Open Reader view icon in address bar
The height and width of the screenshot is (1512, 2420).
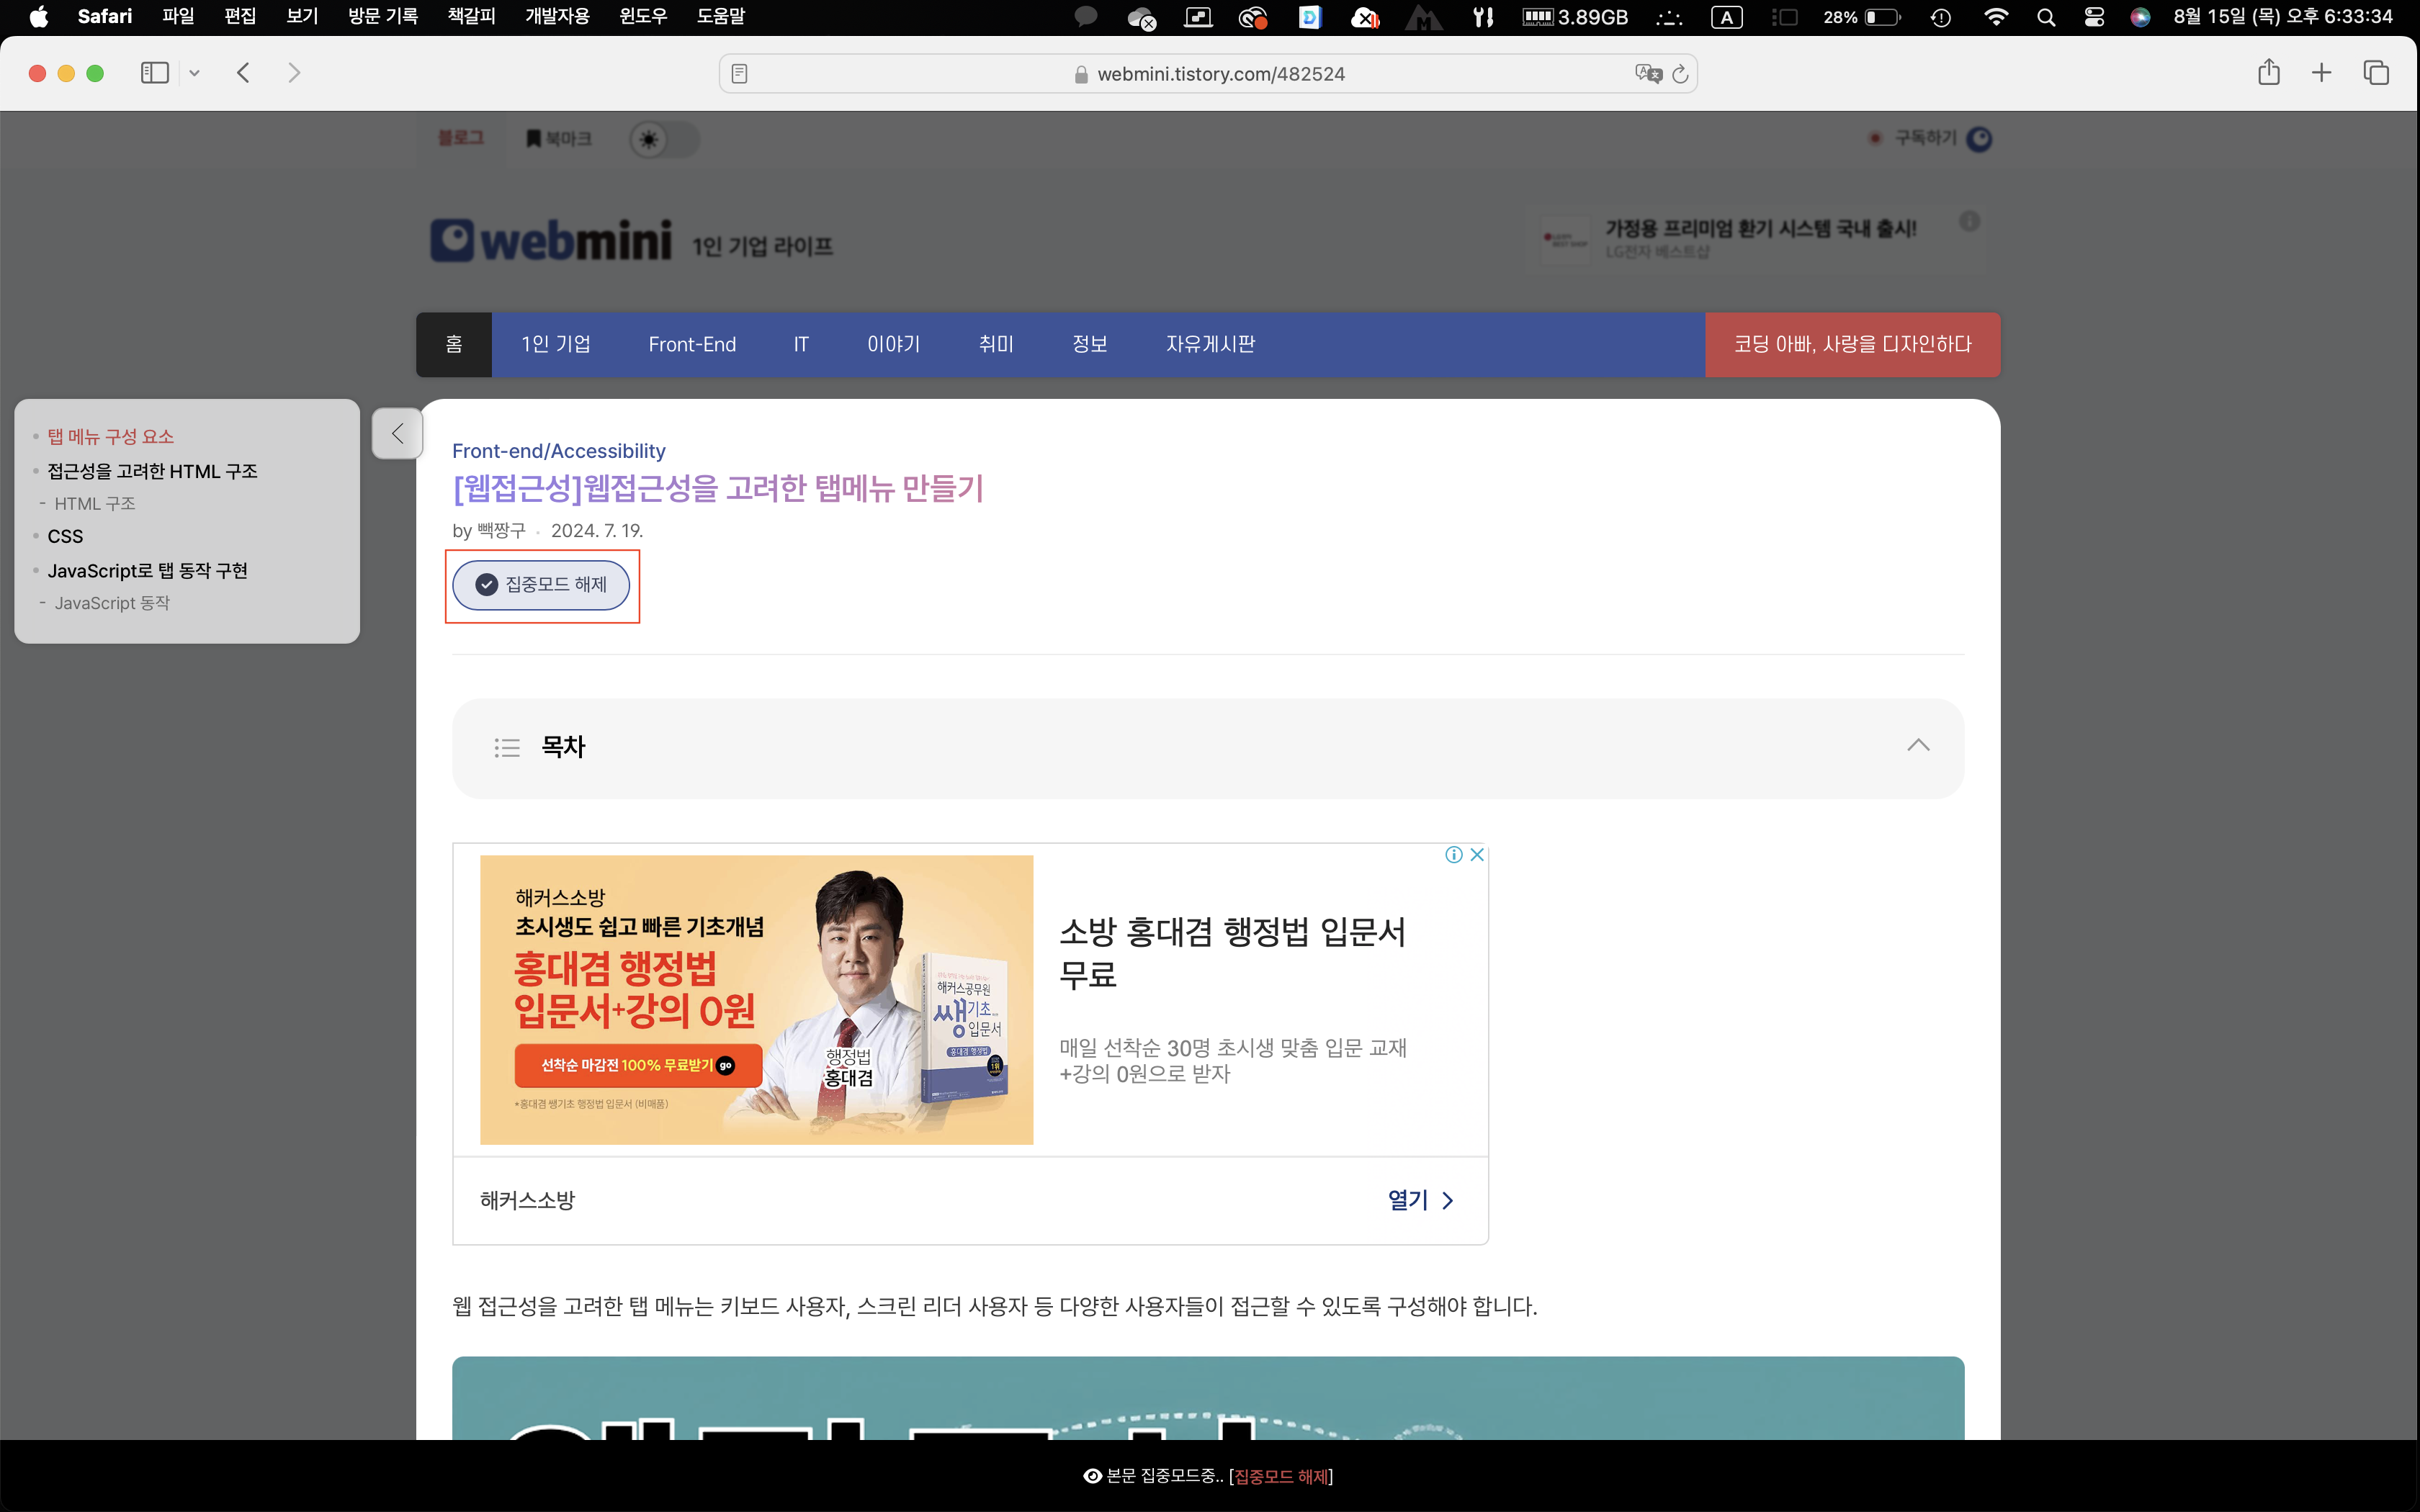[740, 74]
